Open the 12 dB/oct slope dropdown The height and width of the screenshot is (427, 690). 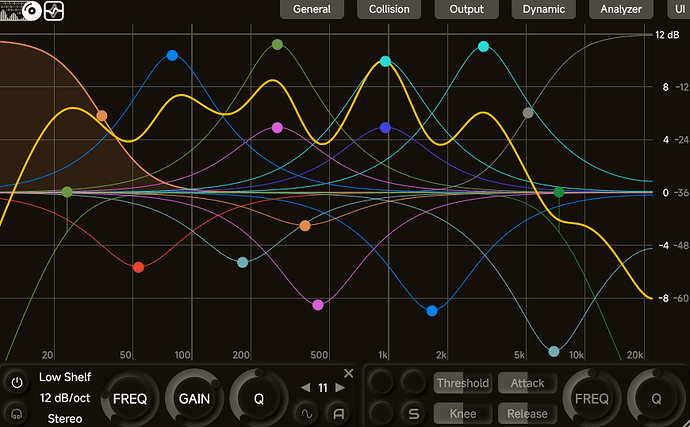(65, 398)
